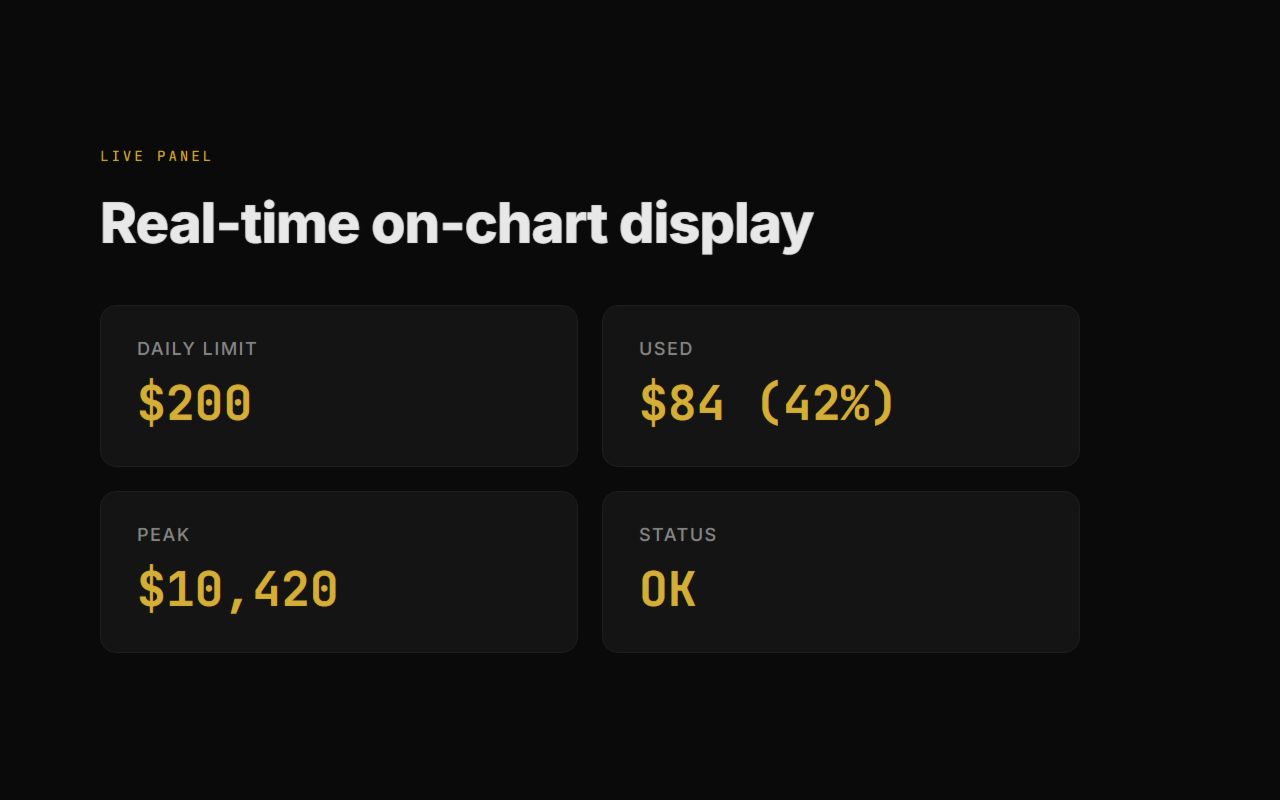The image size is (1280, 800).
Task: Click the word 'Real-time' in the heading
Action: [230, 223]
